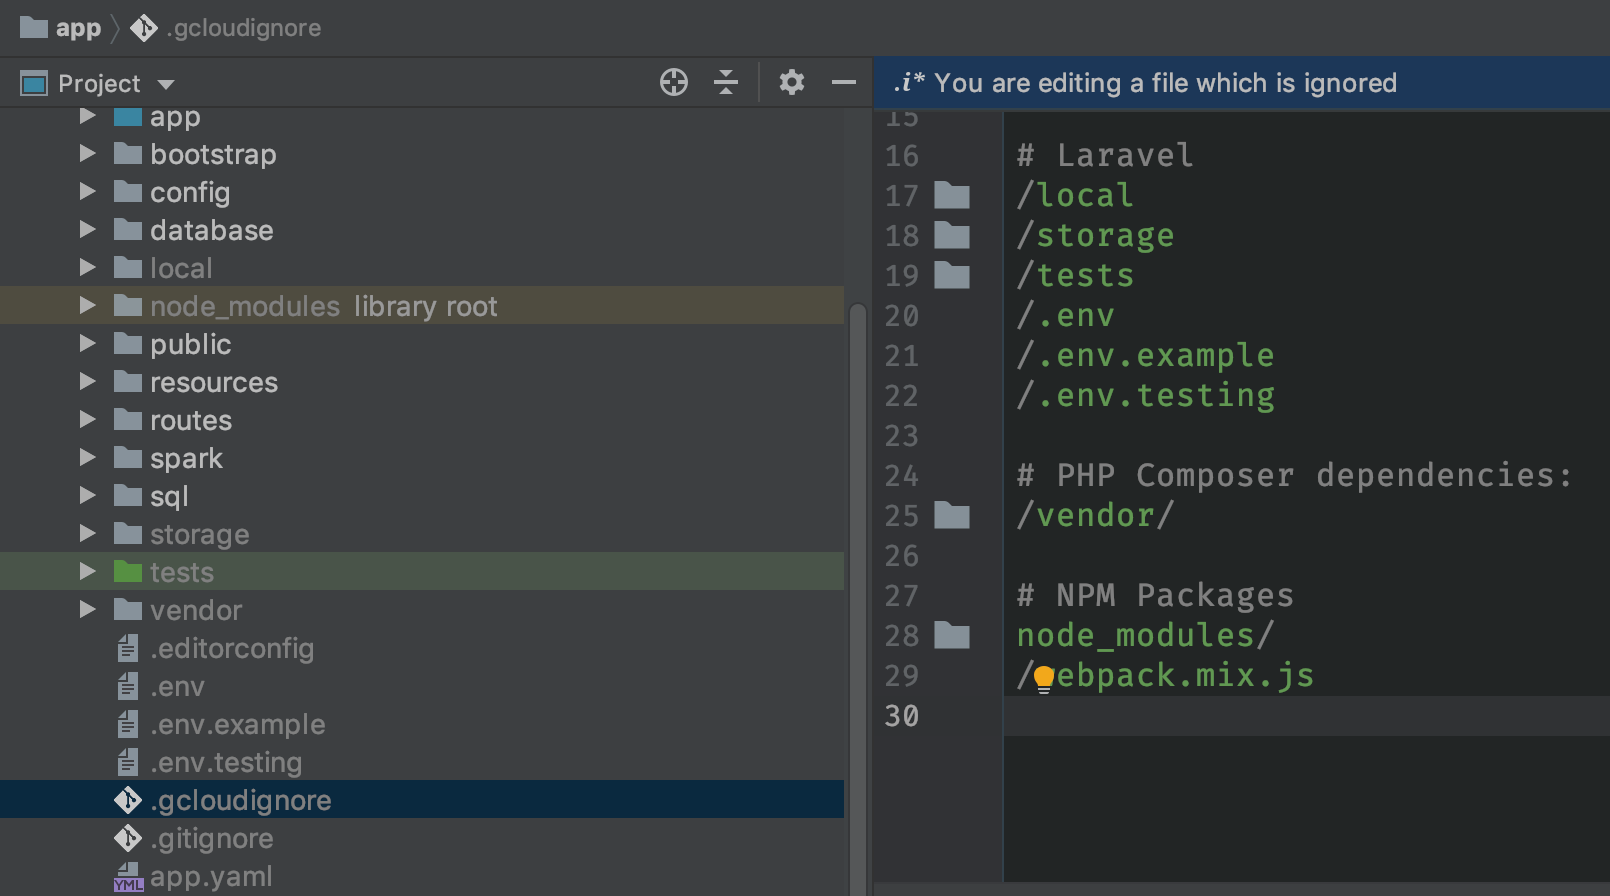Select the .gitignore file in tree

point(422,838)
